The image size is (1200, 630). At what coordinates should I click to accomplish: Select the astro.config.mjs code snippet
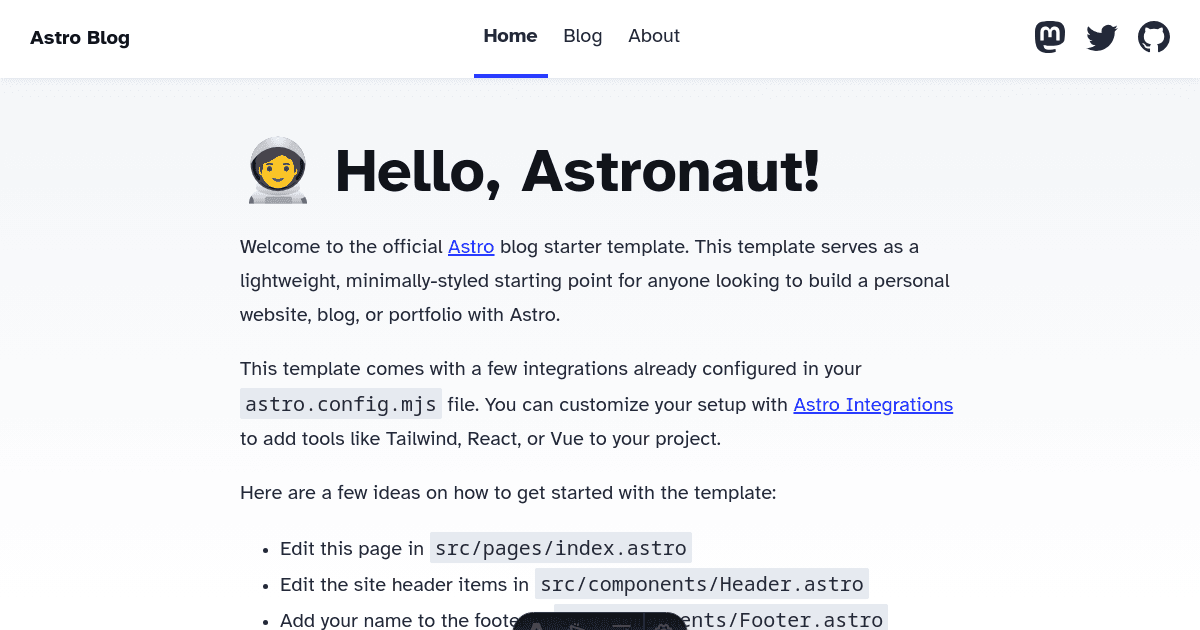click(340, 404)
